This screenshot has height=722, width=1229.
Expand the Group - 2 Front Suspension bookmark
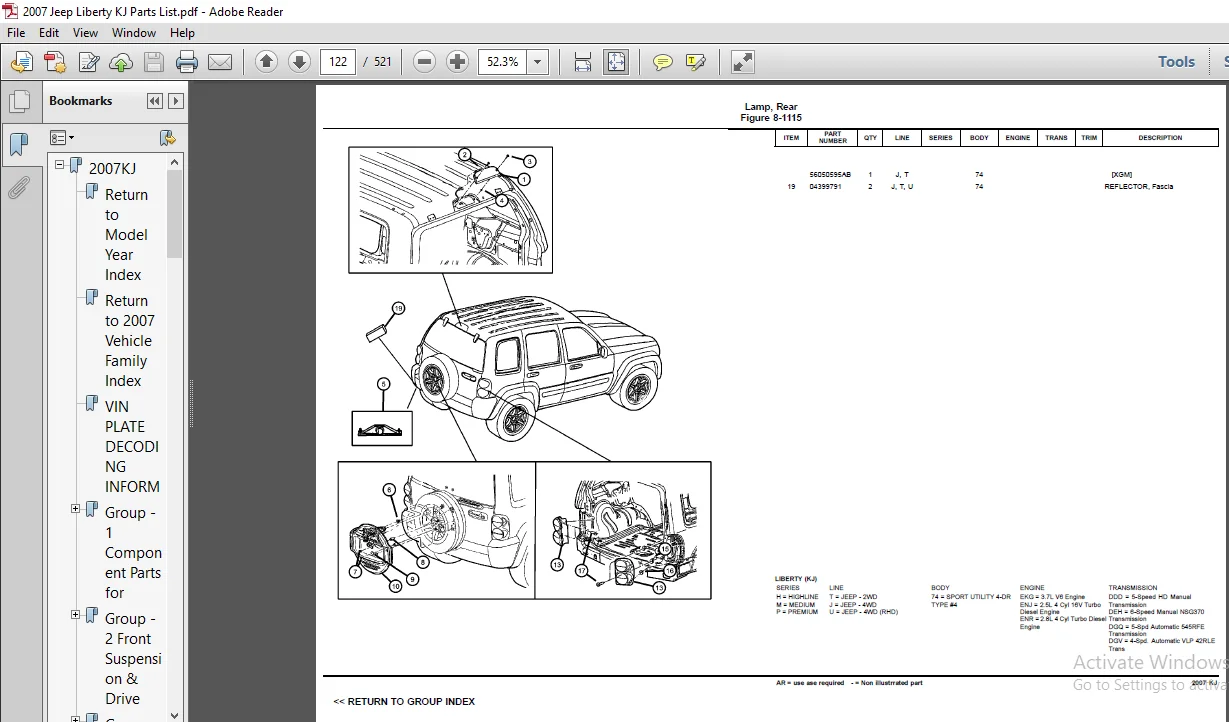pos(76,615)
